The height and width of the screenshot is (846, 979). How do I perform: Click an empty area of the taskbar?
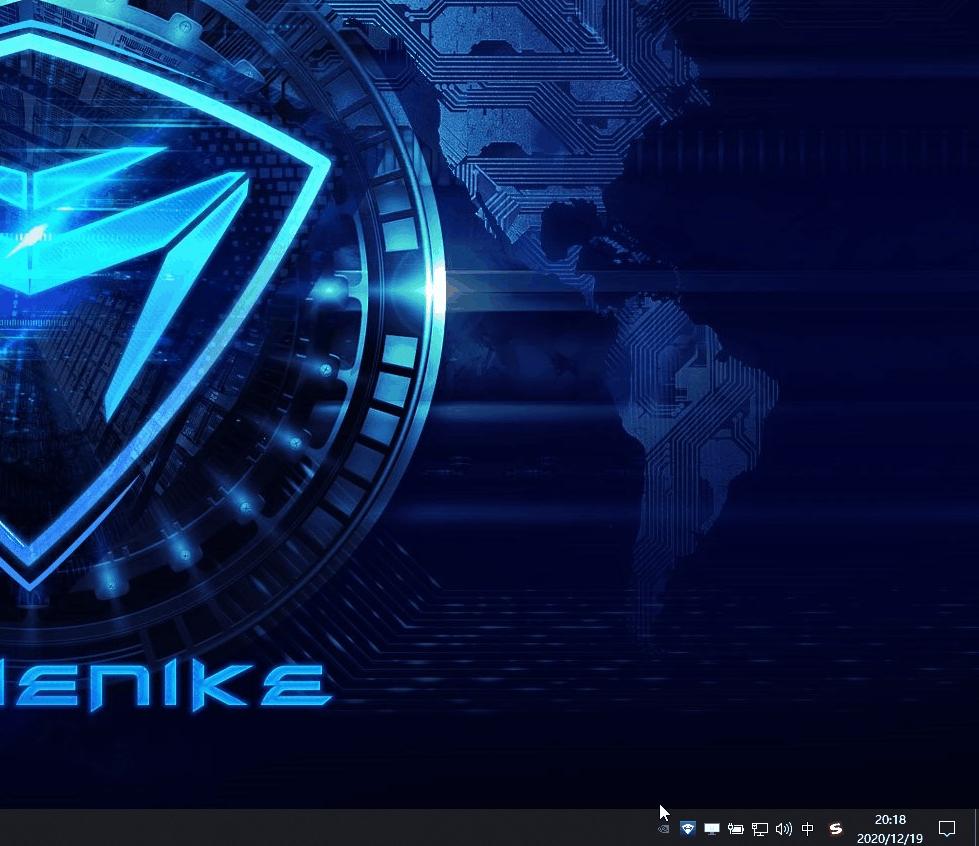(x=312, y=828)
